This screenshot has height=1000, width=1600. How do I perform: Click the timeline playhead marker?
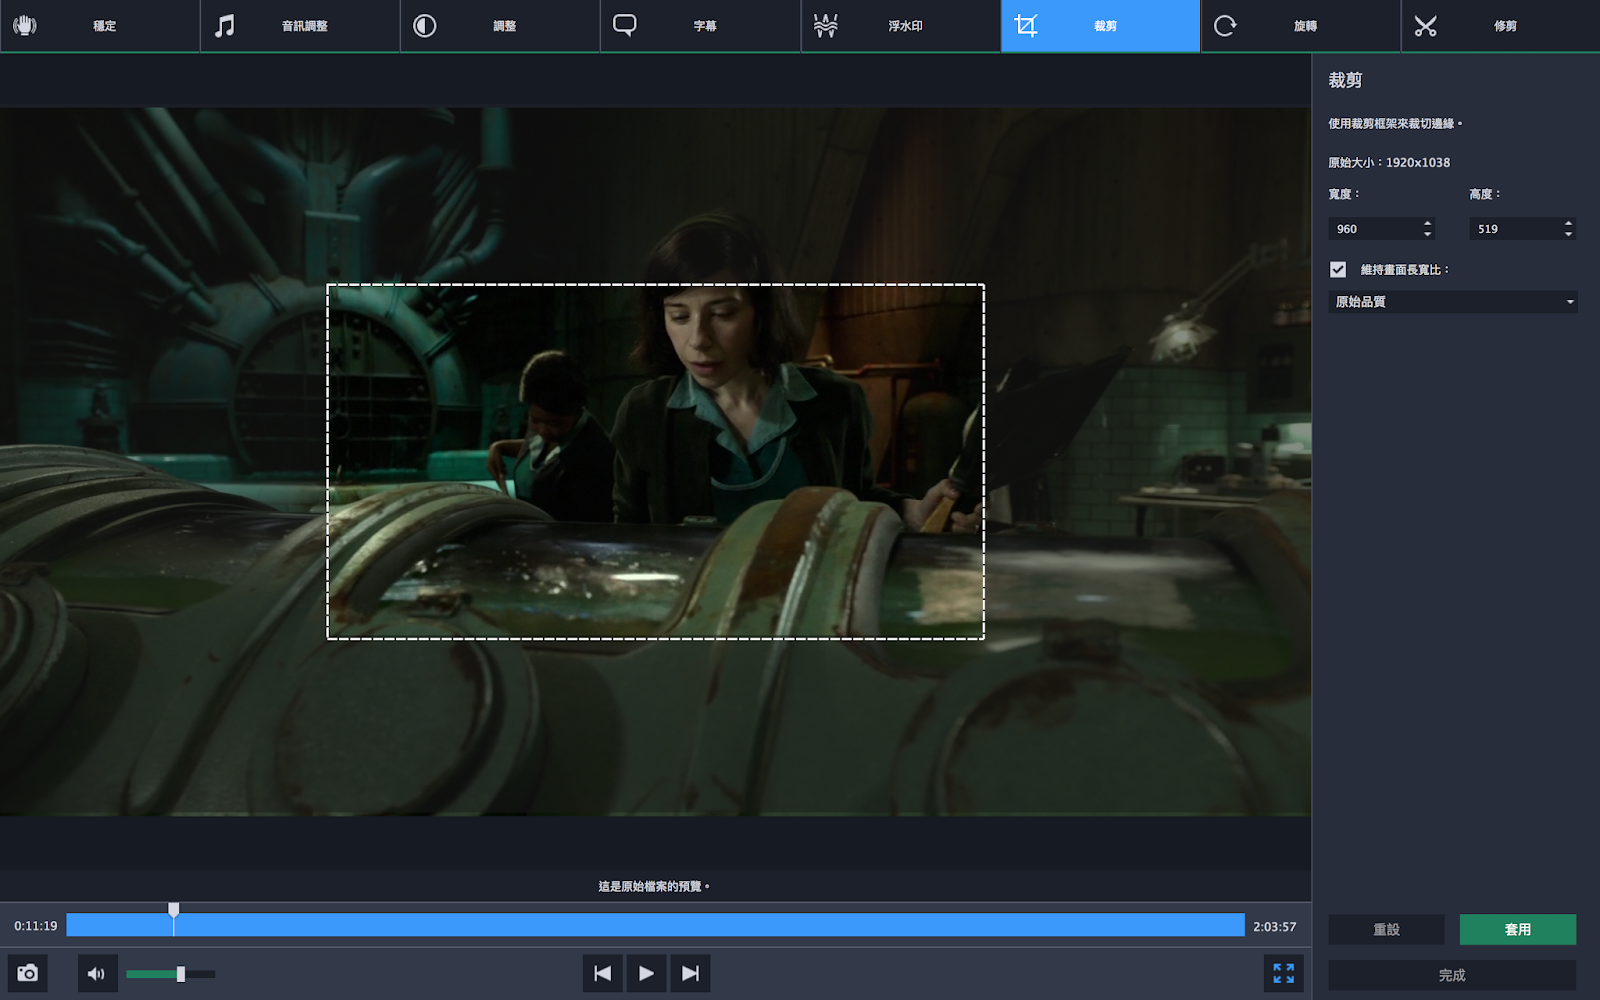[x=174, y=910]
